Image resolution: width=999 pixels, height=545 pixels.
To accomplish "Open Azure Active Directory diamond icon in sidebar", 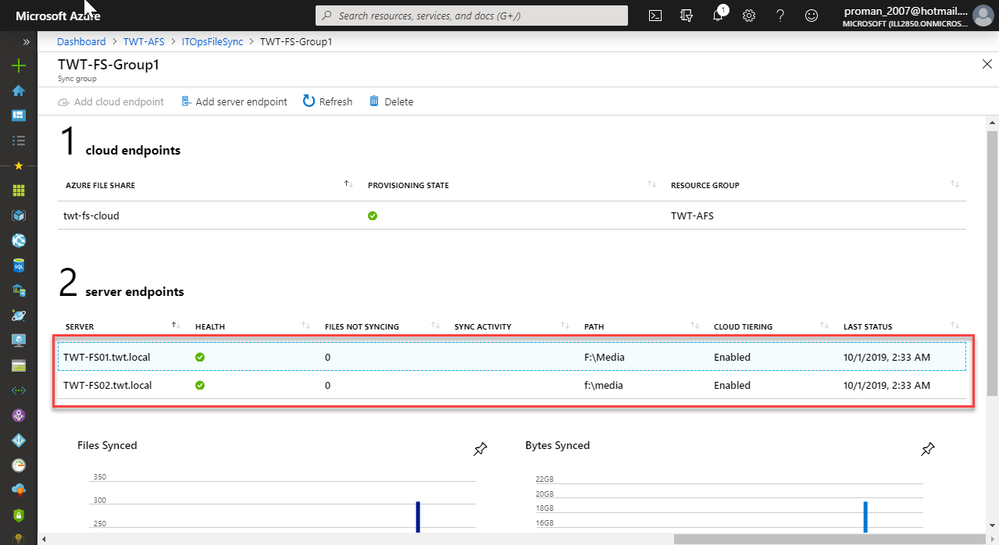I will 18,440.
